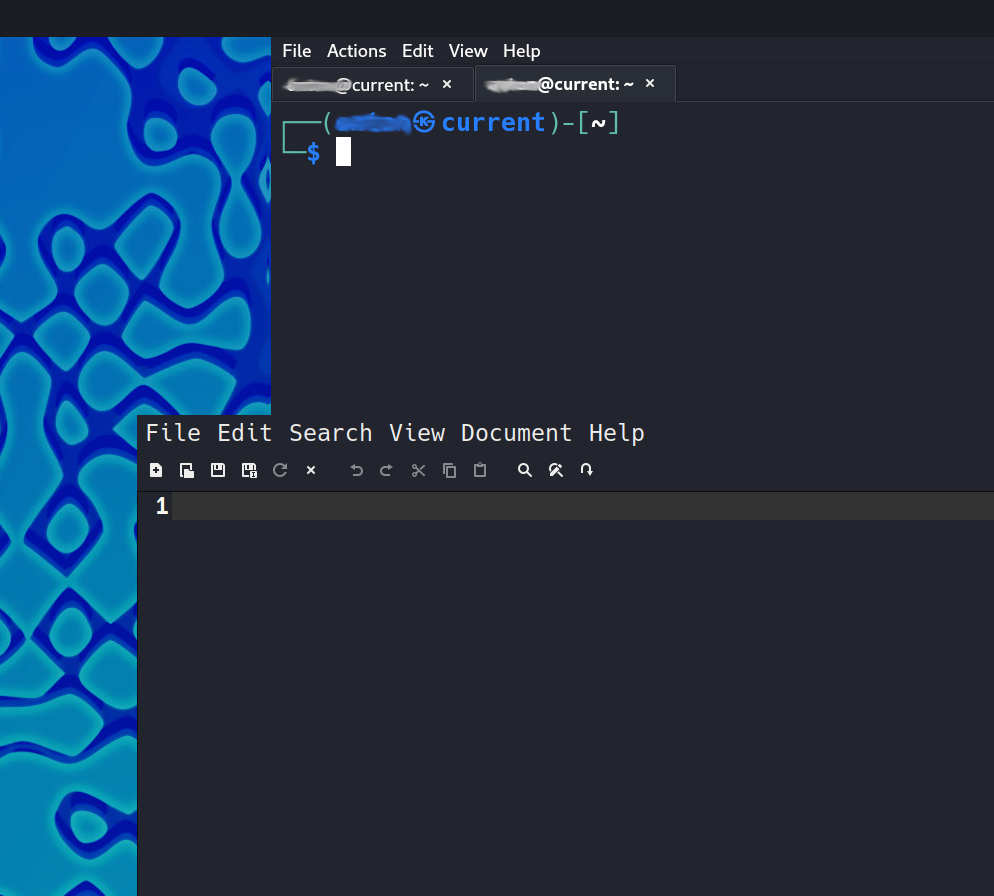The width and height of the screenshot is (994, 896).
Task: Click the Save As toolbar icon
Action: [249, 470]
